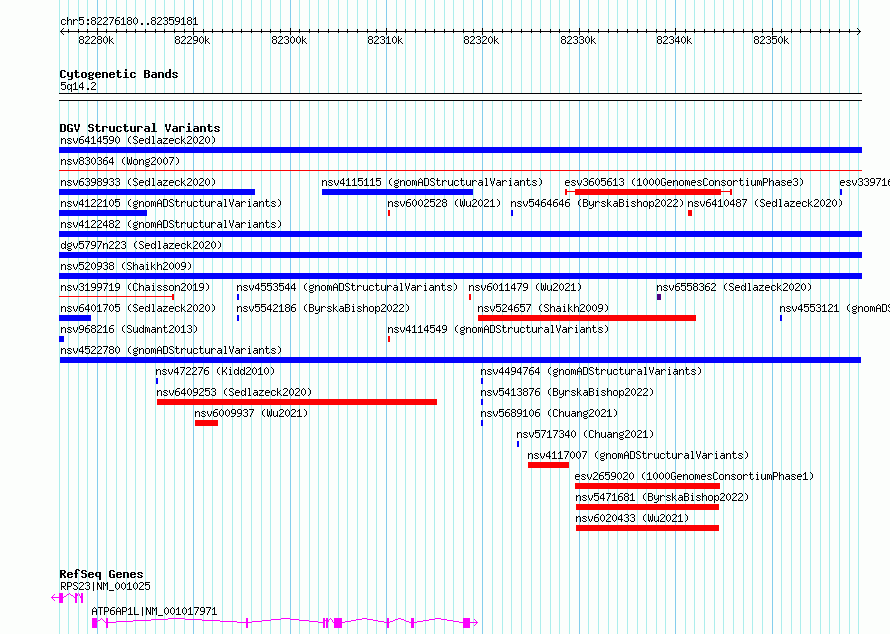Click nsv6020433 (Wu2021) label
Image resolution: width=890 pixels, height=634 pixels.
pos(632,518)
